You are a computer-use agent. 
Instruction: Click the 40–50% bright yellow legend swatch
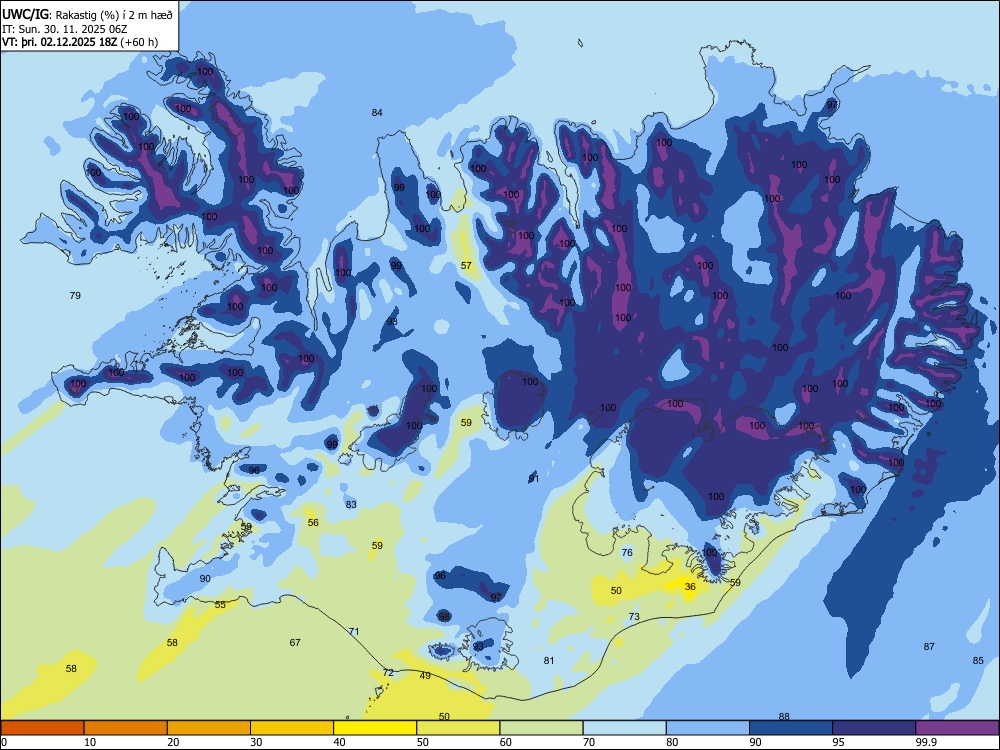(x=375, y=728)
